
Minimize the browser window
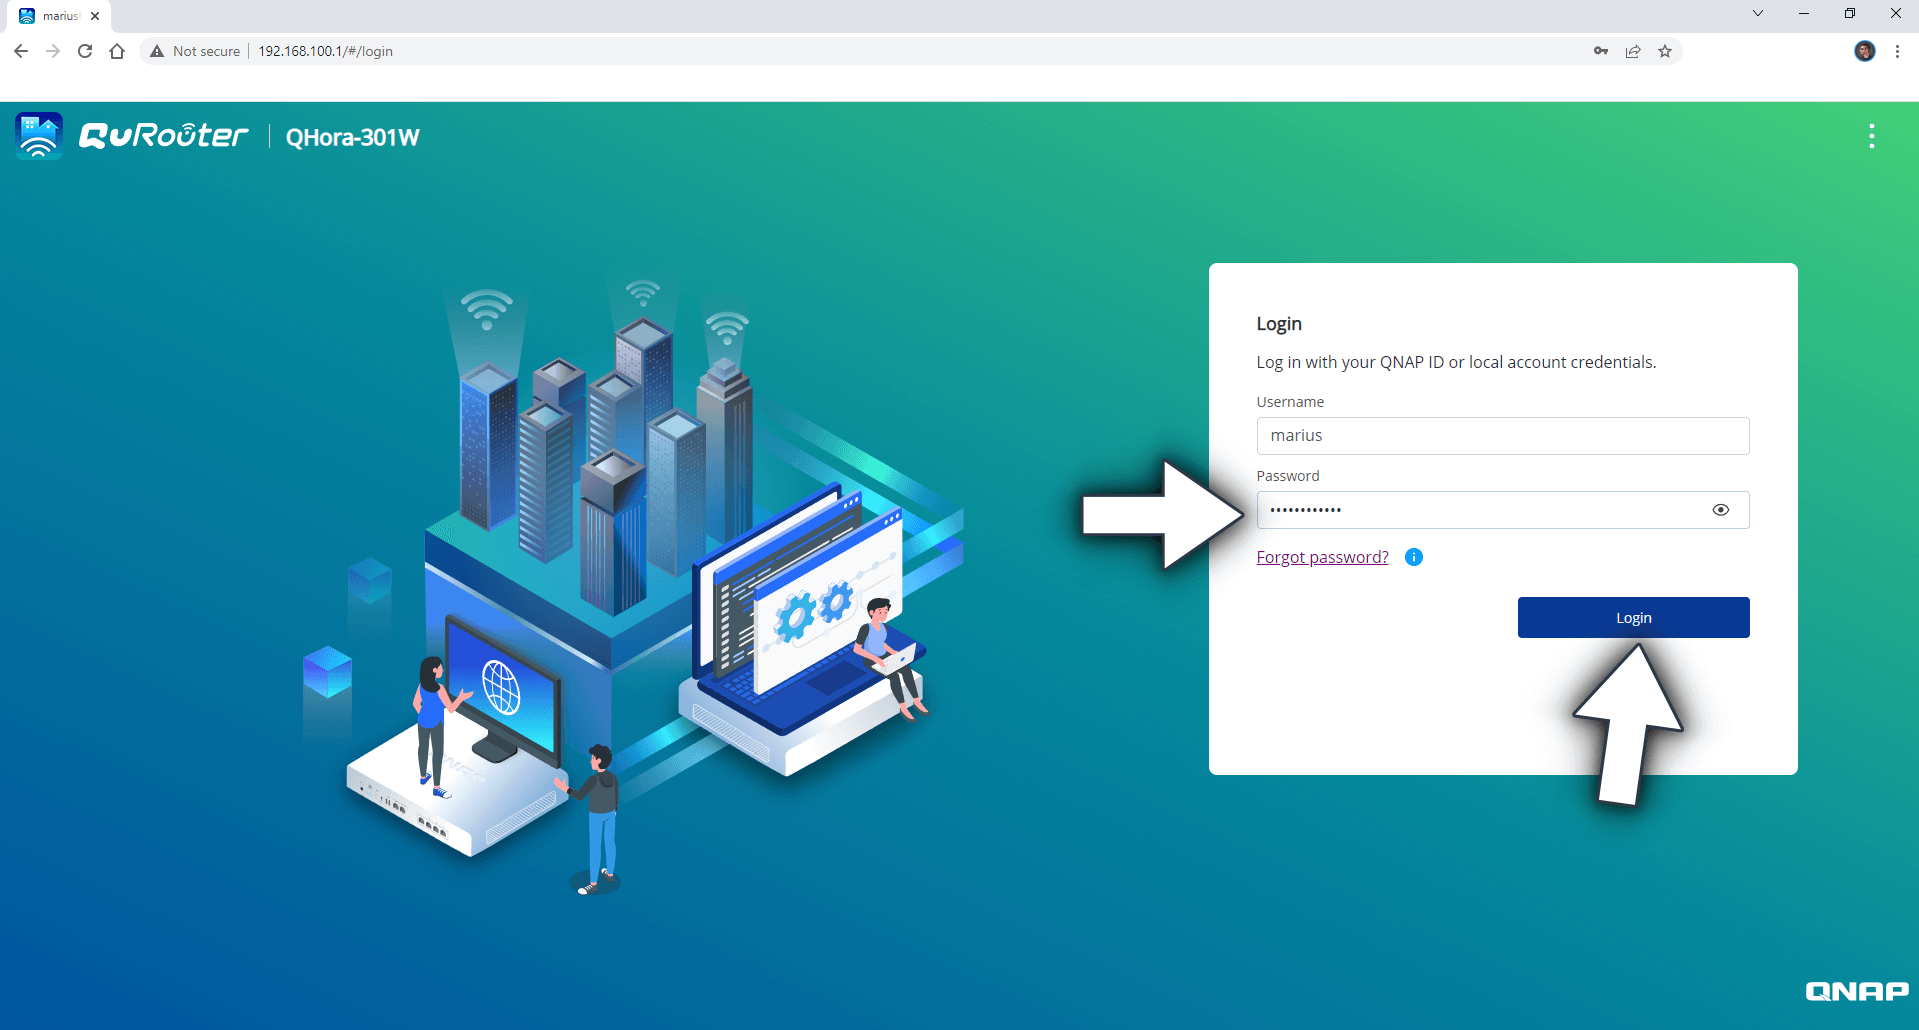1803,13
